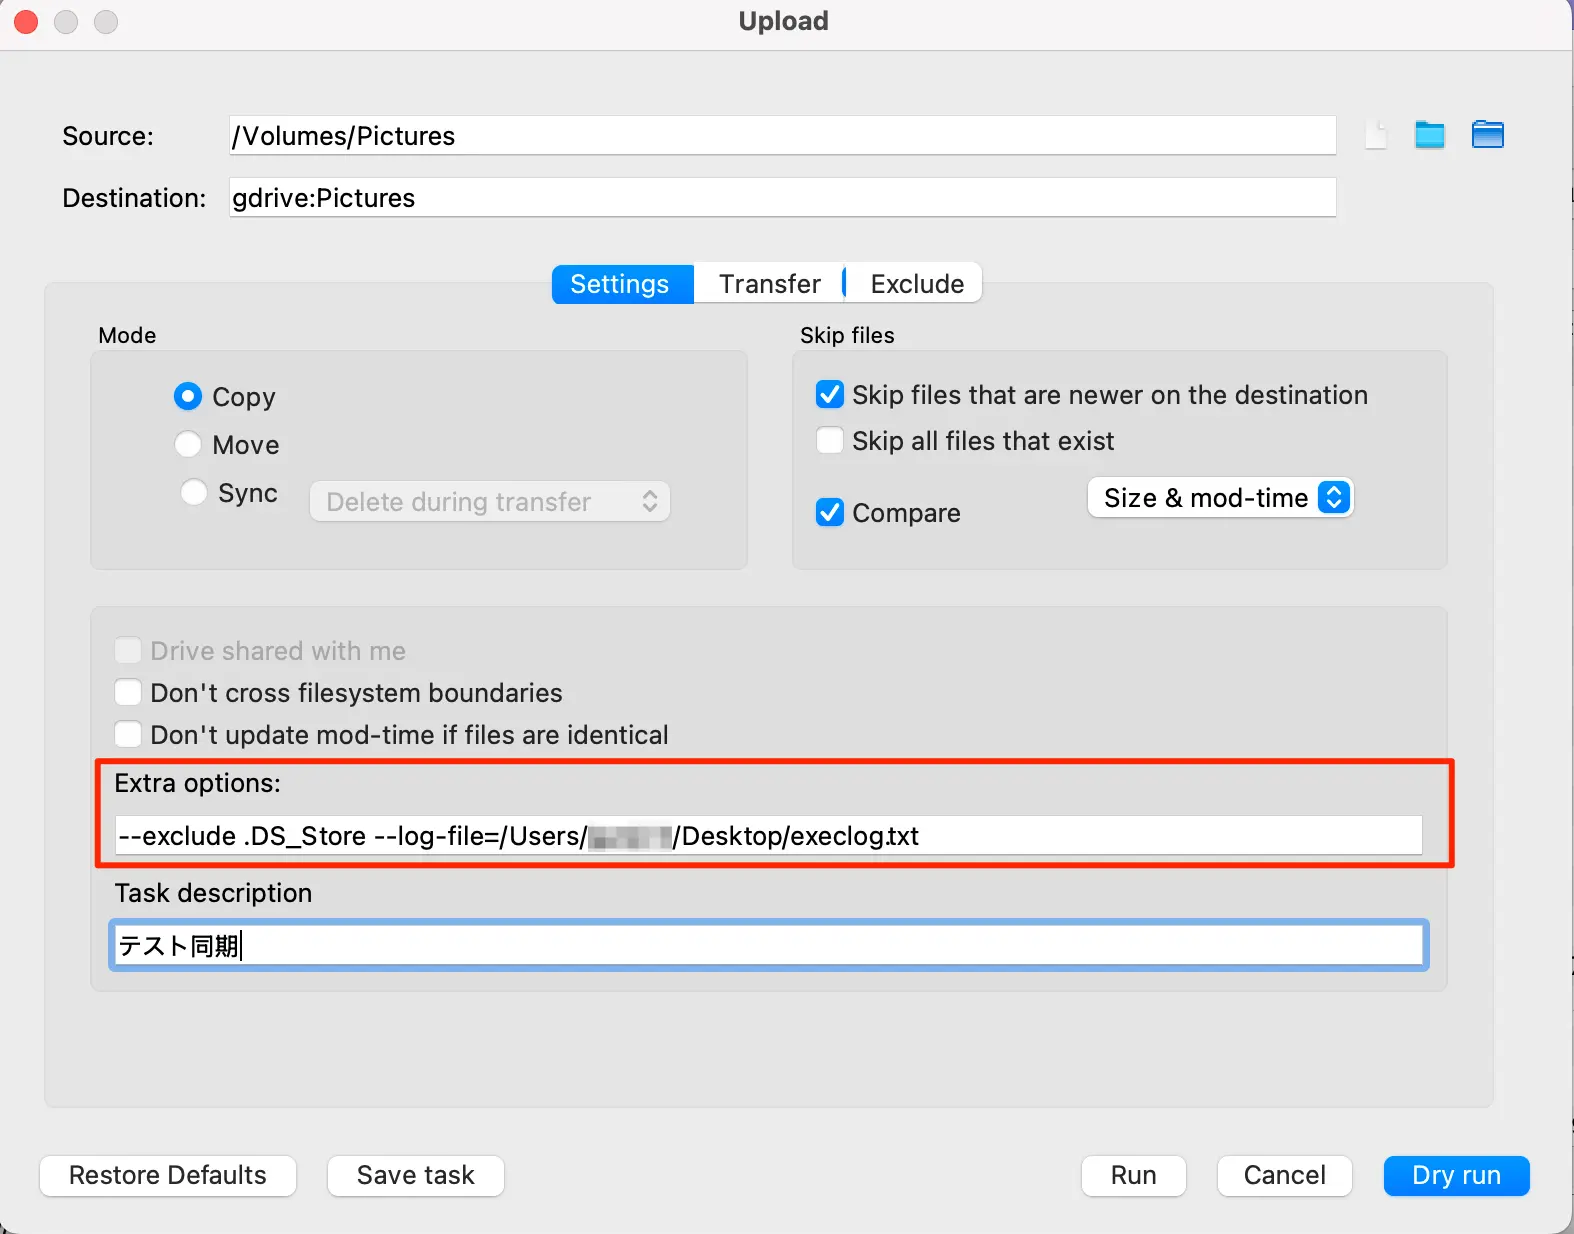Enable Don't update mod-time if files are identical
Viewport: 1574px width, 1234px height.
[128, 735]
